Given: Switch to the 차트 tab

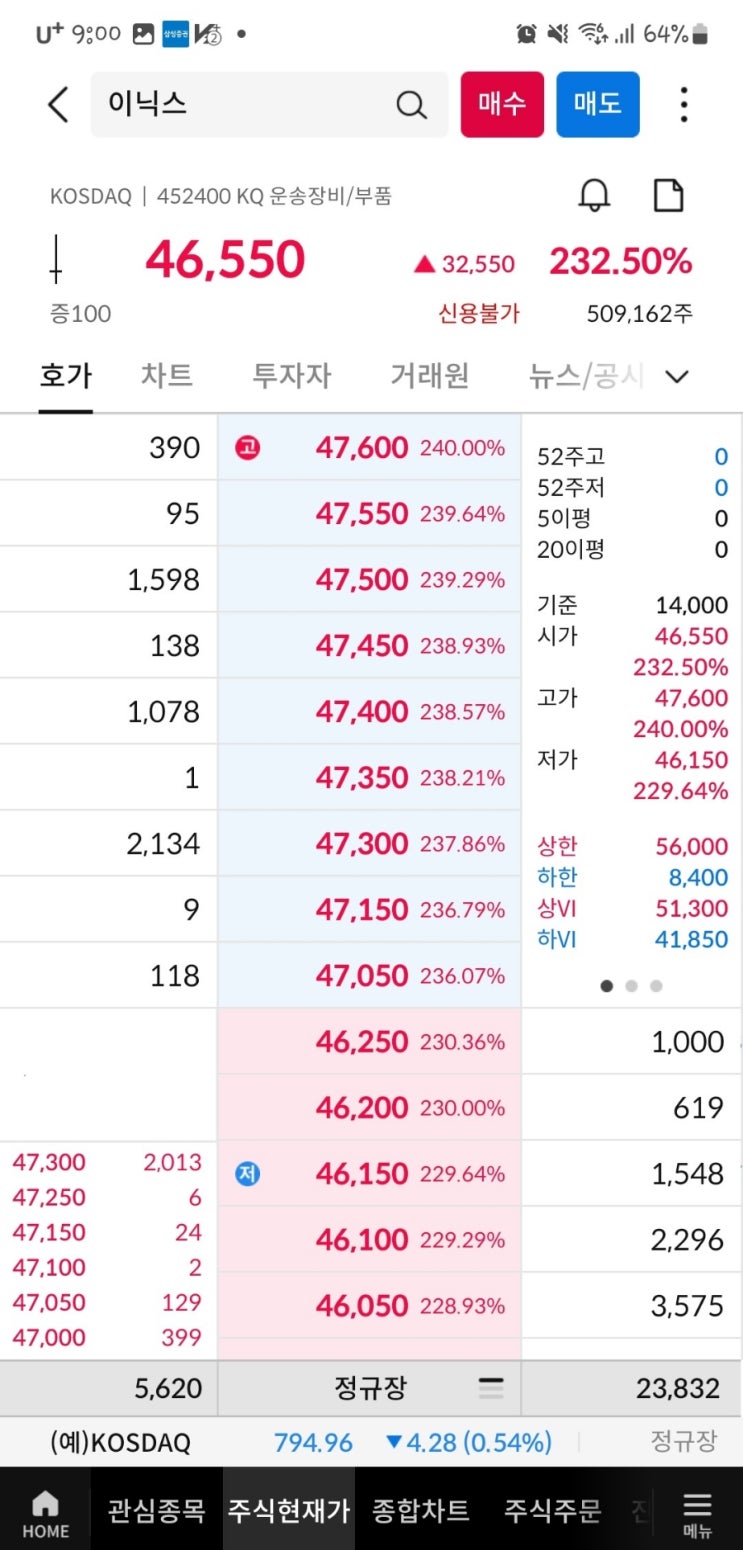Looking at the screenshot, I should pyautogui.click(x=166, y=376).
